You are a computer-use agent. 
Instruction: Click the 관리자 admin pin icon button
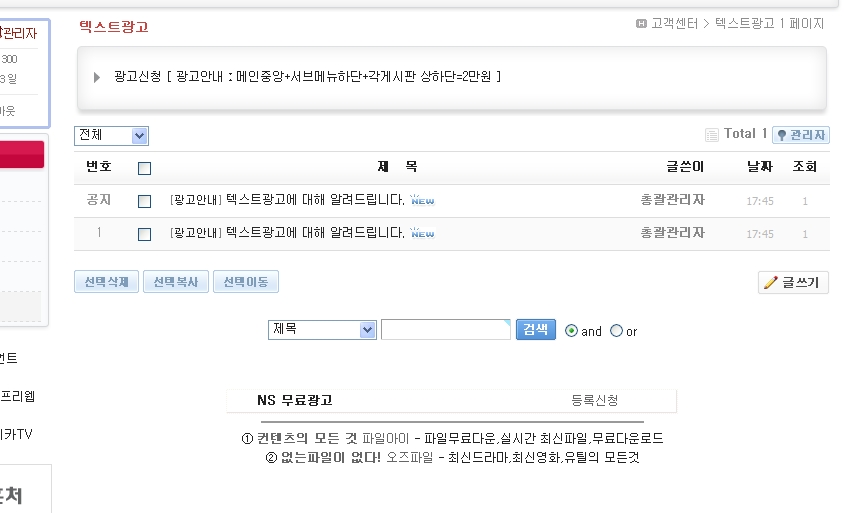tap(801, 135)
